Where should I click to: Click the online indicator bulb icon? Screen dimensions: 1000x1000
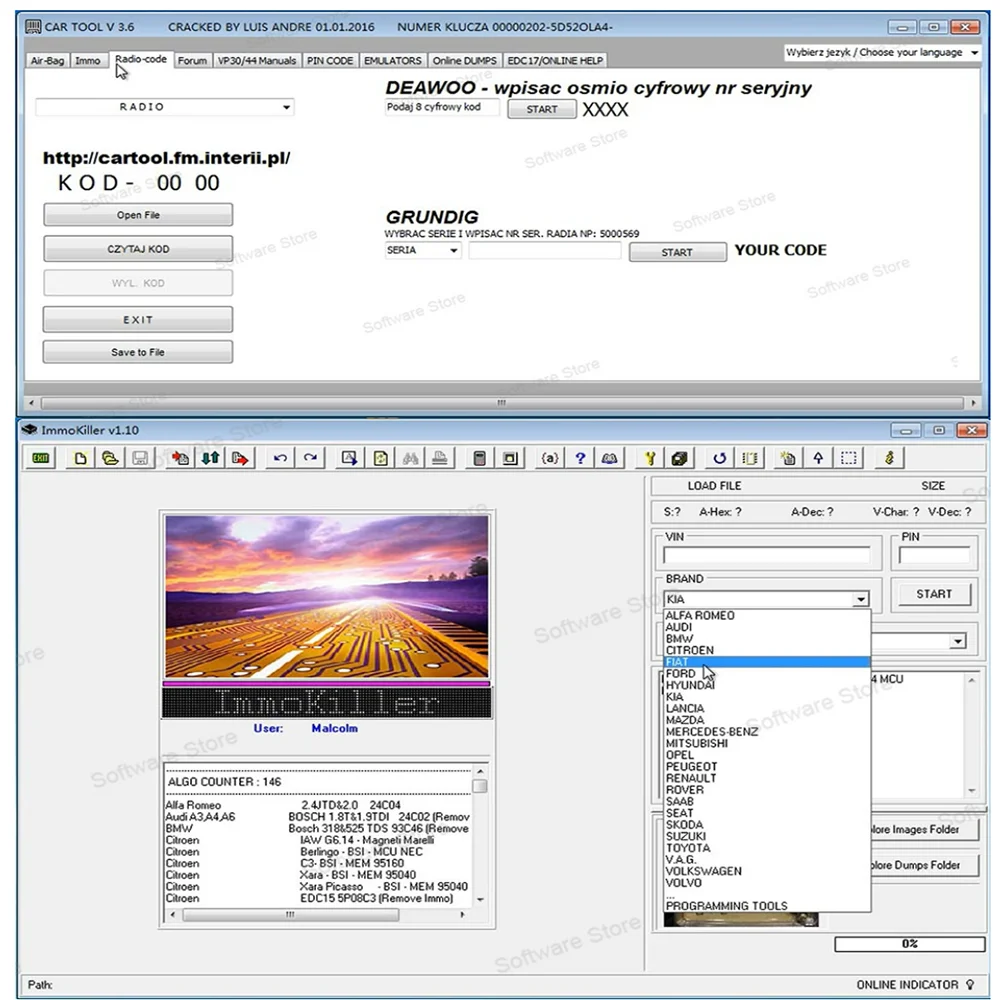pyautogui.click(x=970, y=985)
